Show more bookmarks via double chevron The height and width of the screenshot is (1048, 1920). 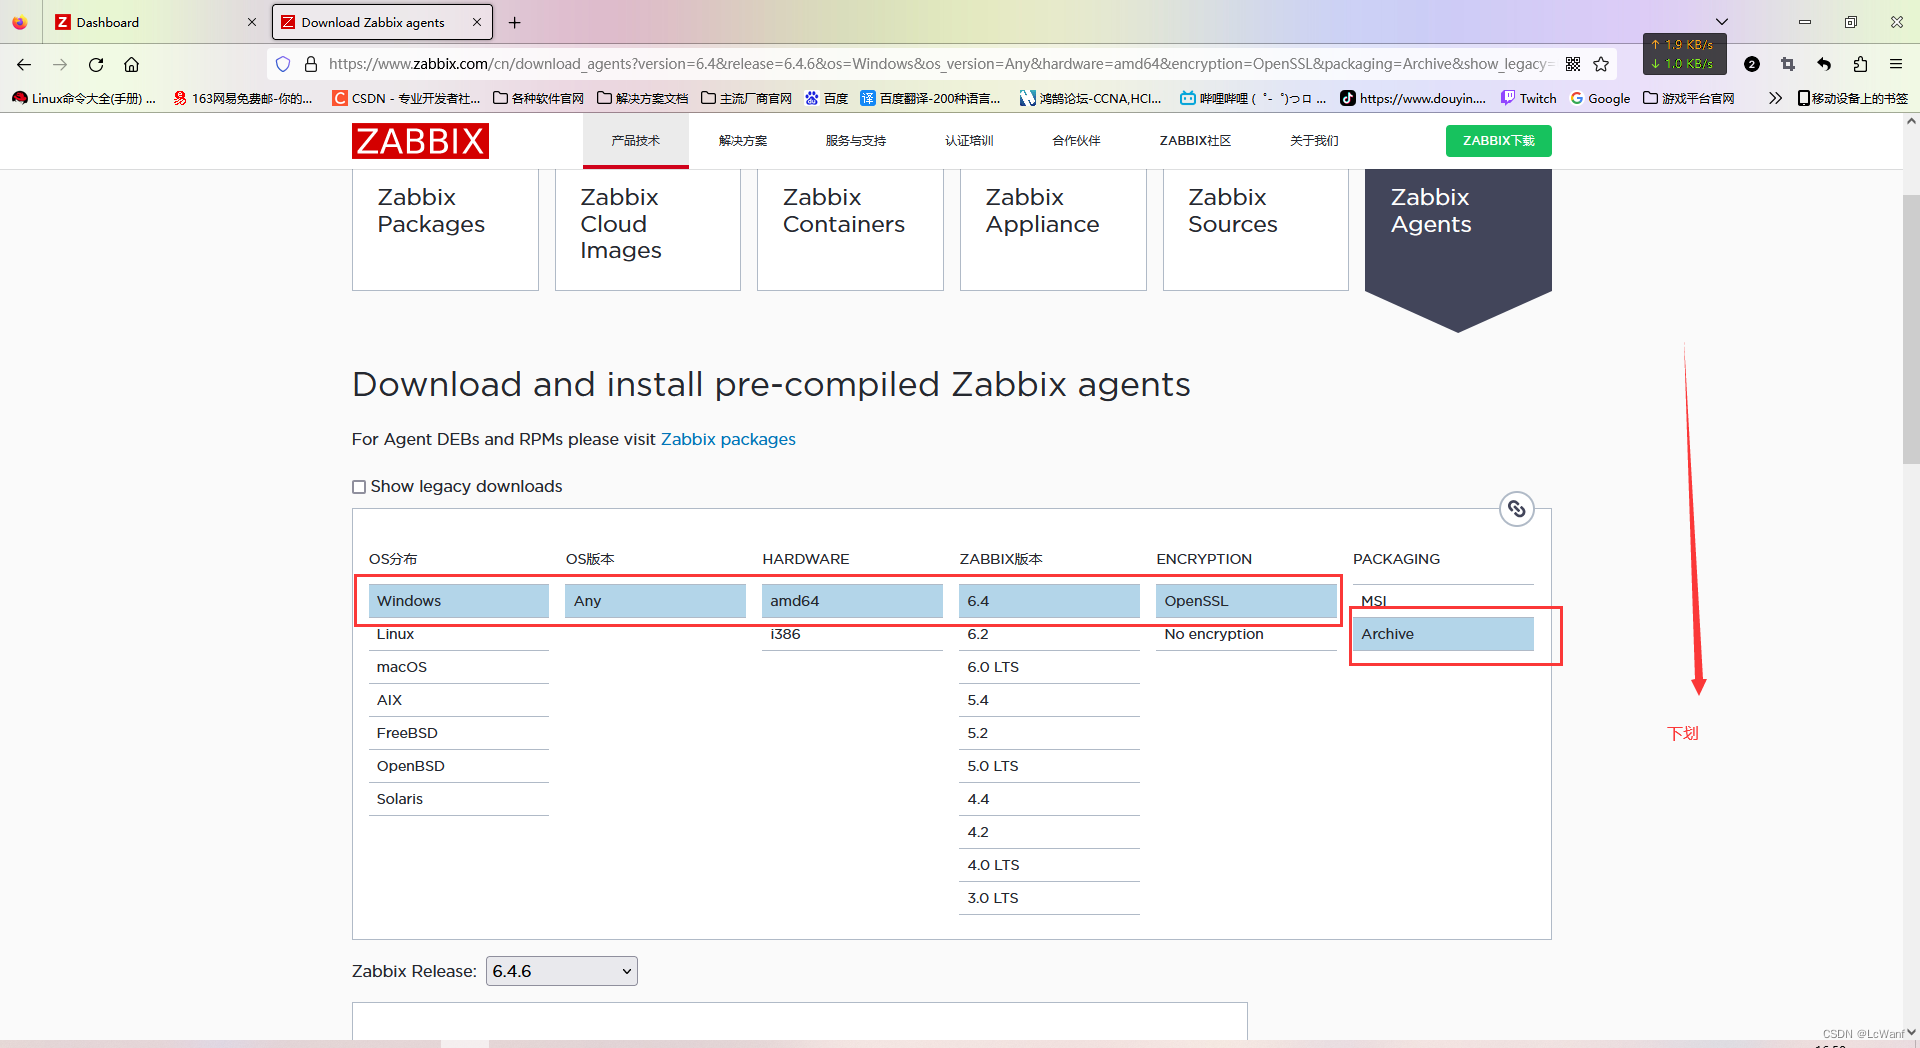(x=1775, y=98)
